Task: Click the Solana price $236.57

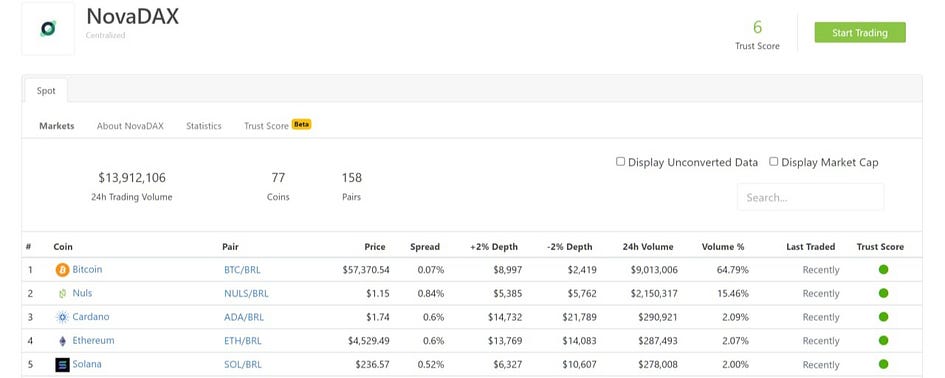Action: coord(372,365)
